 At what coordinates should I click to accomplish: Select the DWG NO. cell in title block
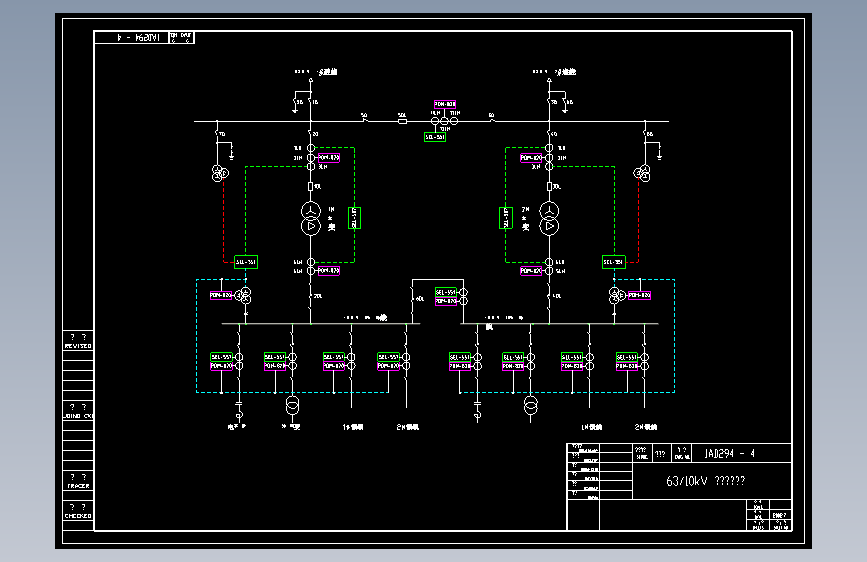pyautogui.click(x=682, y=453)
